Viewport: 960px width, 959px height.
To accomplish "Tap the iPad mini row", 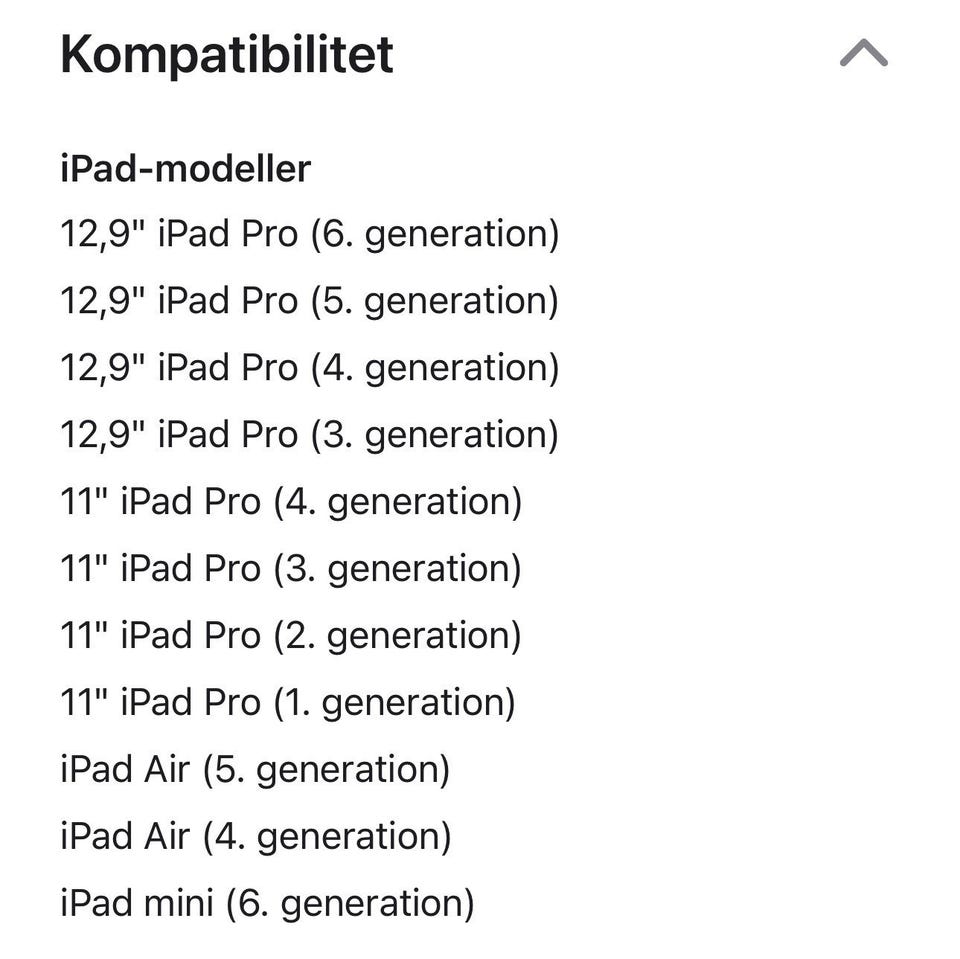I will (x=267, y=903).
